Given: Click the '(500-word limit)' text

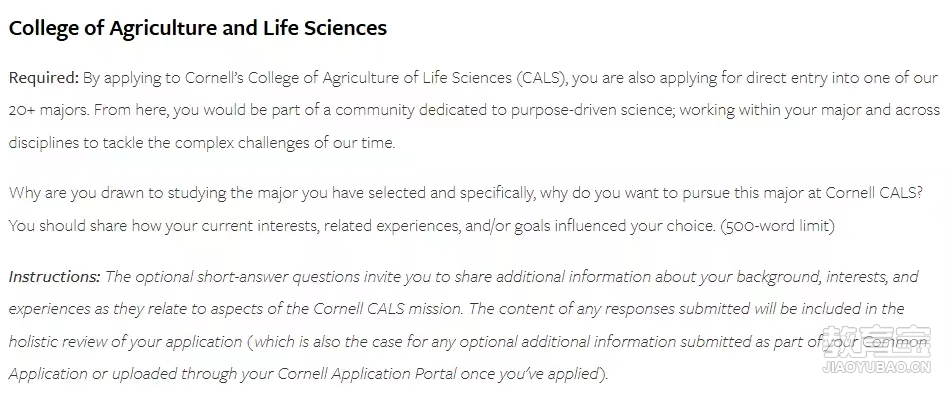Looking at the screenshot, I should pos(777,226).
